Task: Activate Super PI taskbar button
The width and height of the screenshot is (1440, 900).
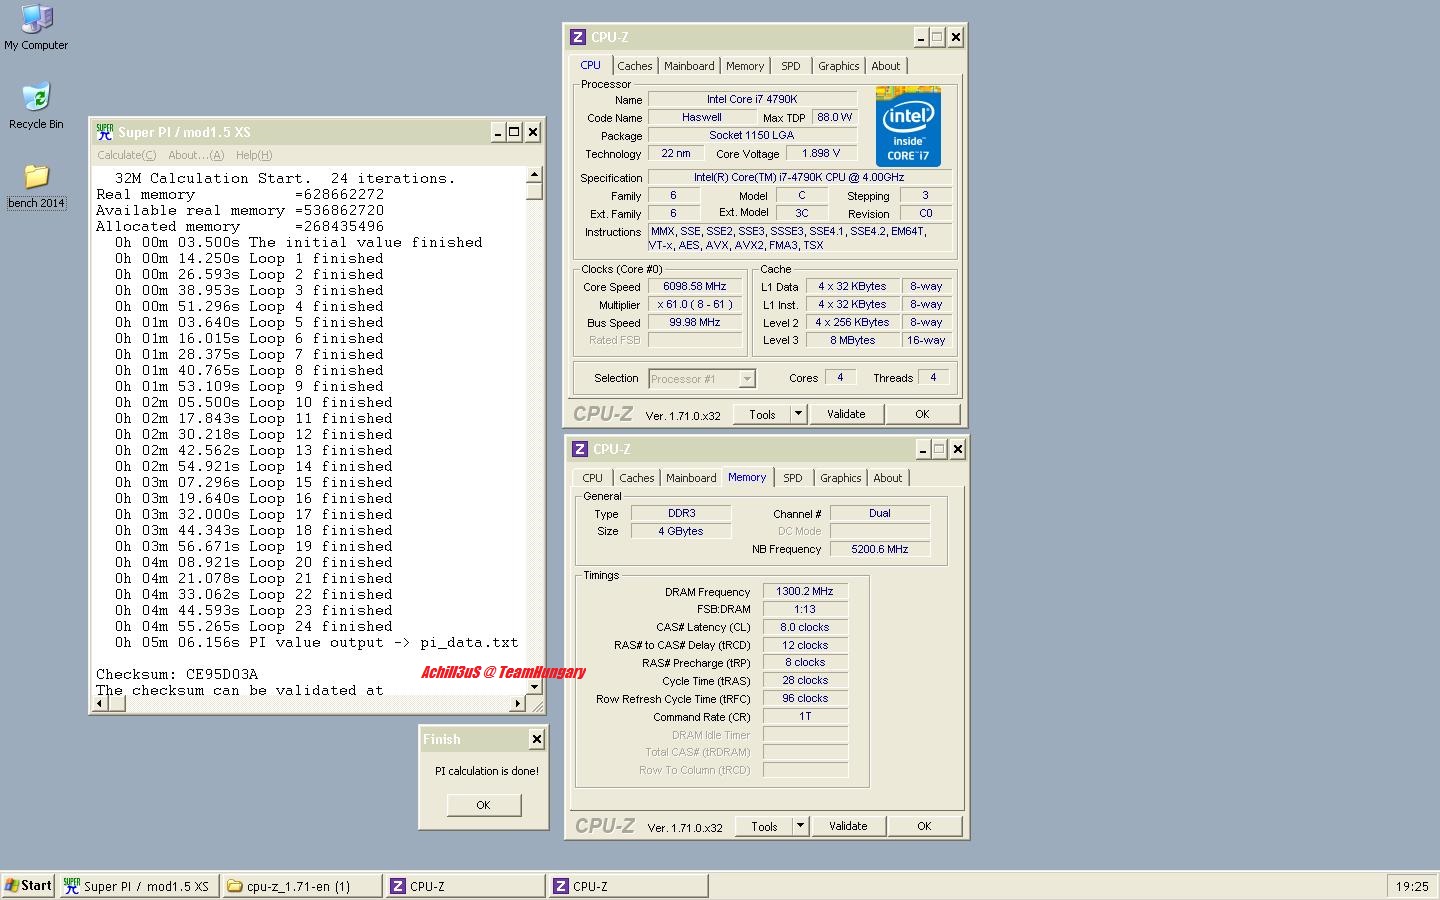Action: coord(138,886)
